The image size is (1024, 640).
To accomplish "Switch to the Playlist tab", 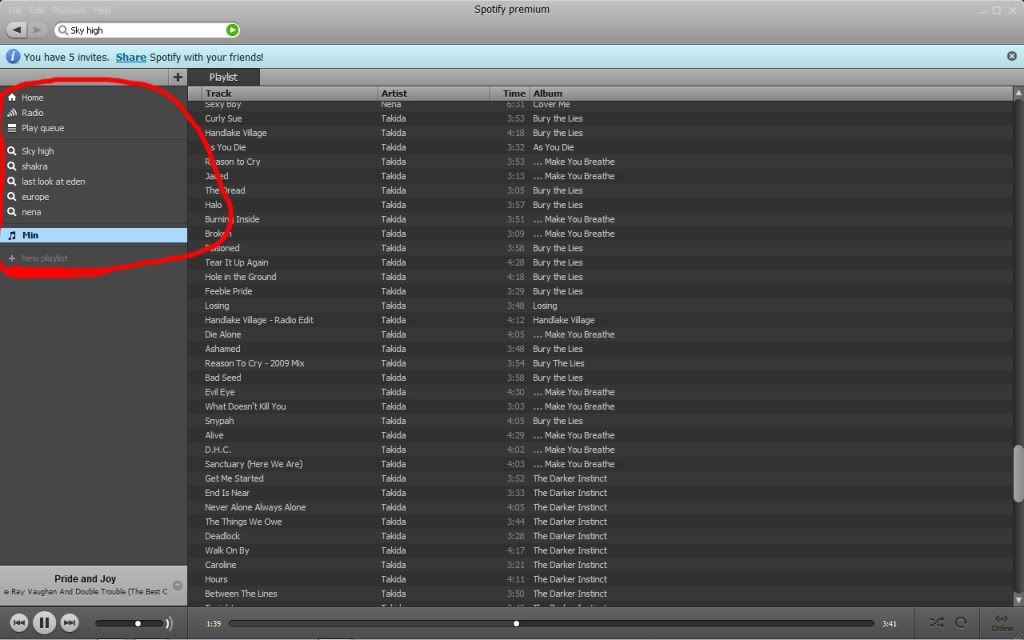I will pyautogui.click(x=223, y=77).
